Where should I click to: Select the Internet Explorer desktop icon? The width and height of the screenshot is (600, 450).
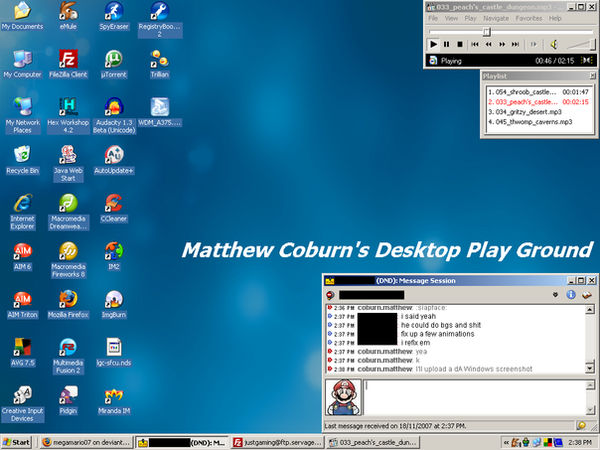pyautogui.click(x=23, y=211)
